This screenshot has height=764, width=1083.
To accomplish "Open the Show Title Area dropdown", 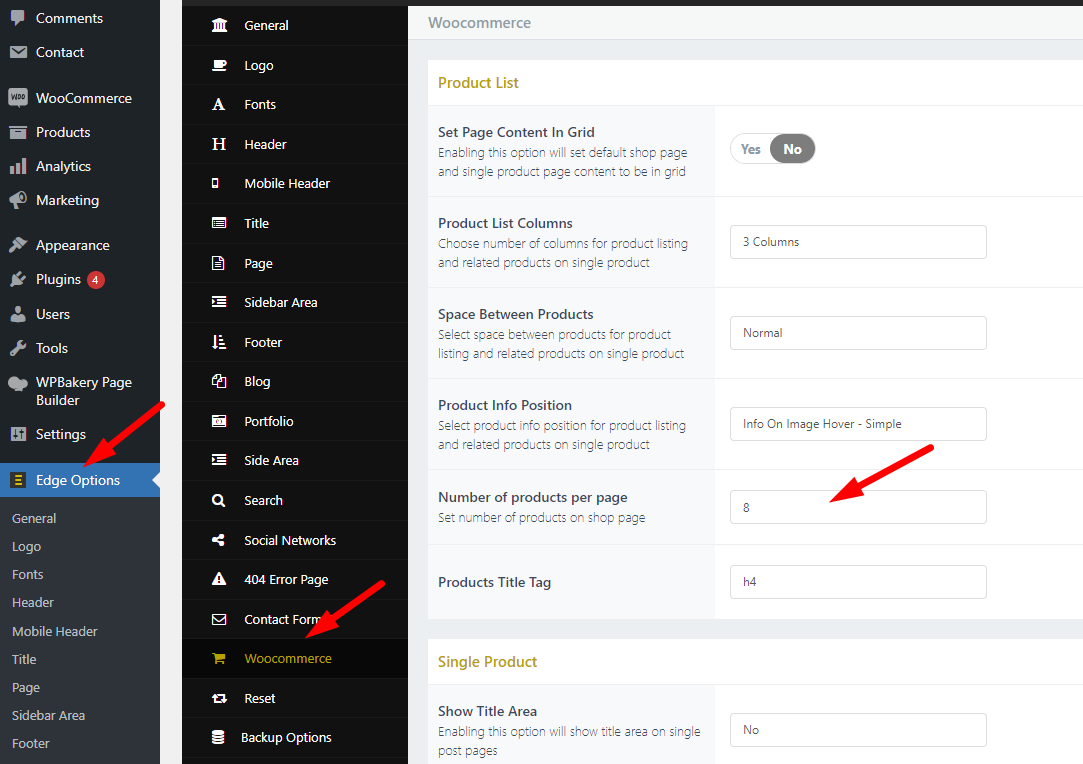I will click(x=858, y=730).
